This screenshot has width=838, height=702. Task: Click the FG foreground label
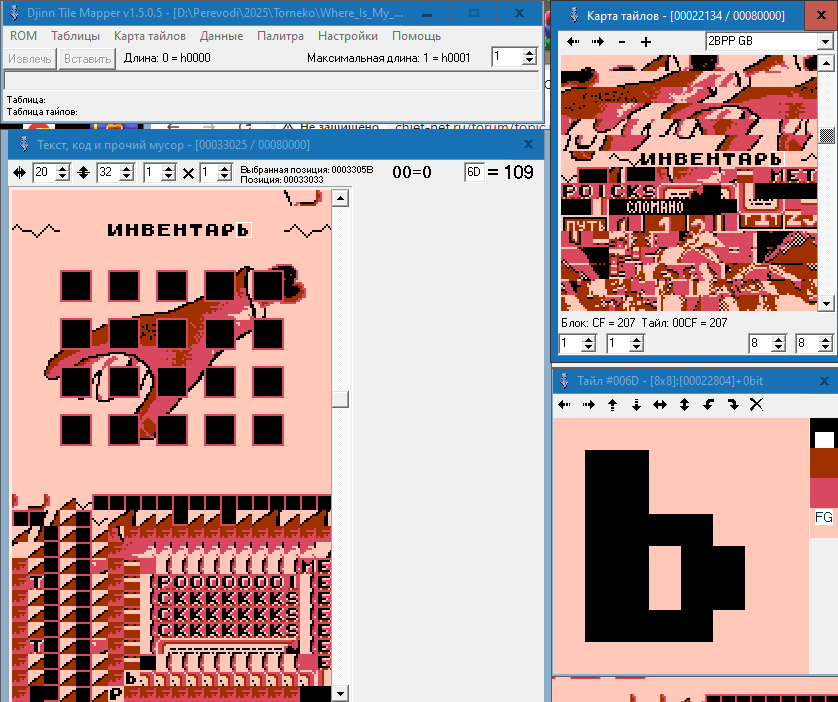(x=824, y=517)
